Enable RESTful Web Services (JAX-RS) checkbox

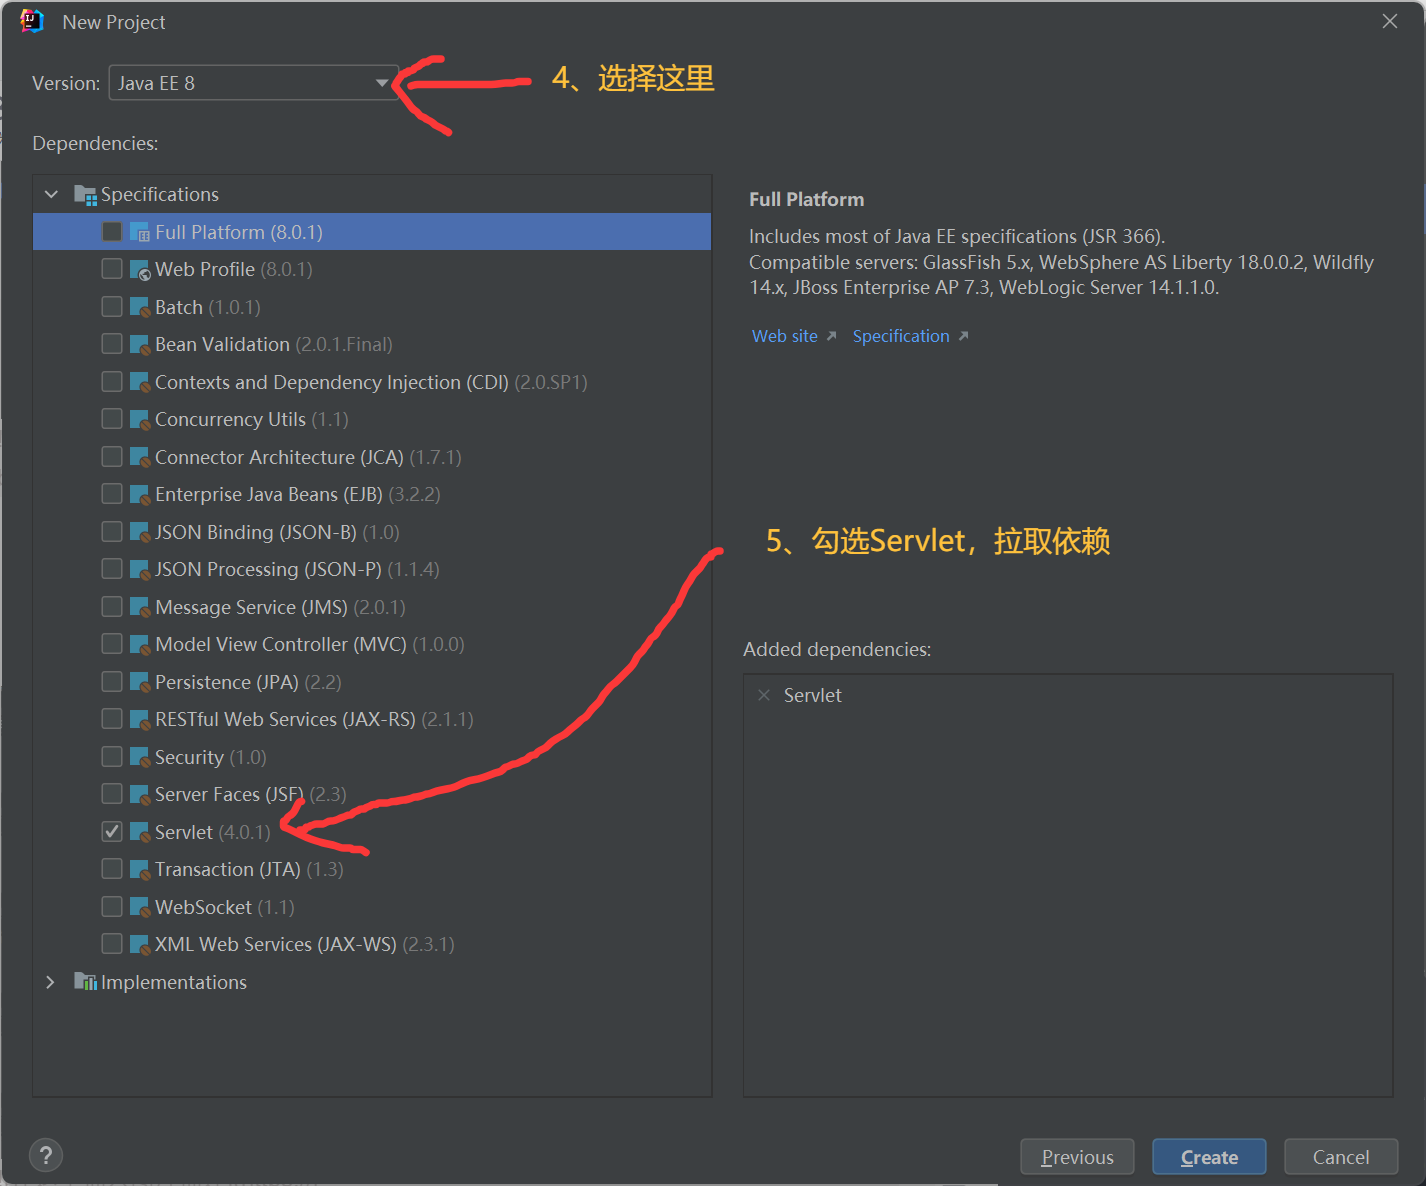pyautogui.click(x=112, y=720)
